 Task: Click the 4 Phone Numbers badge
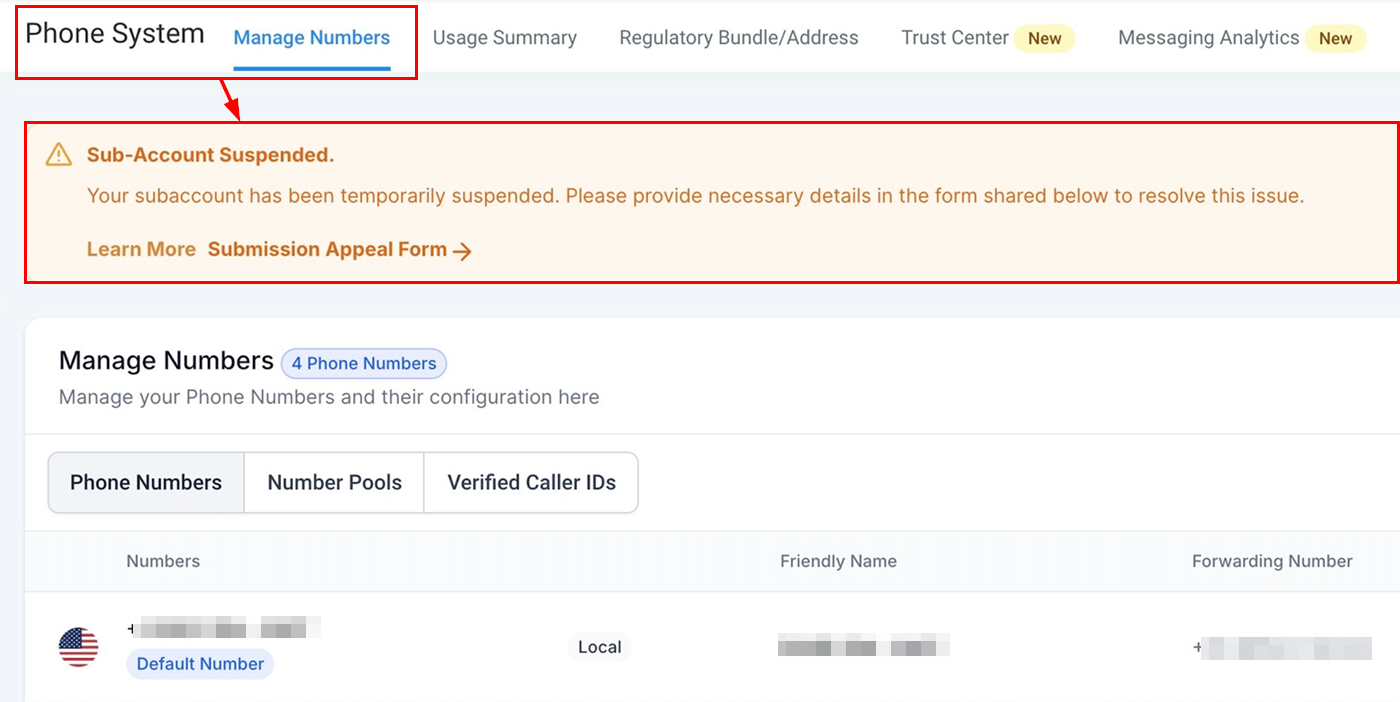[x=364, y=364]
